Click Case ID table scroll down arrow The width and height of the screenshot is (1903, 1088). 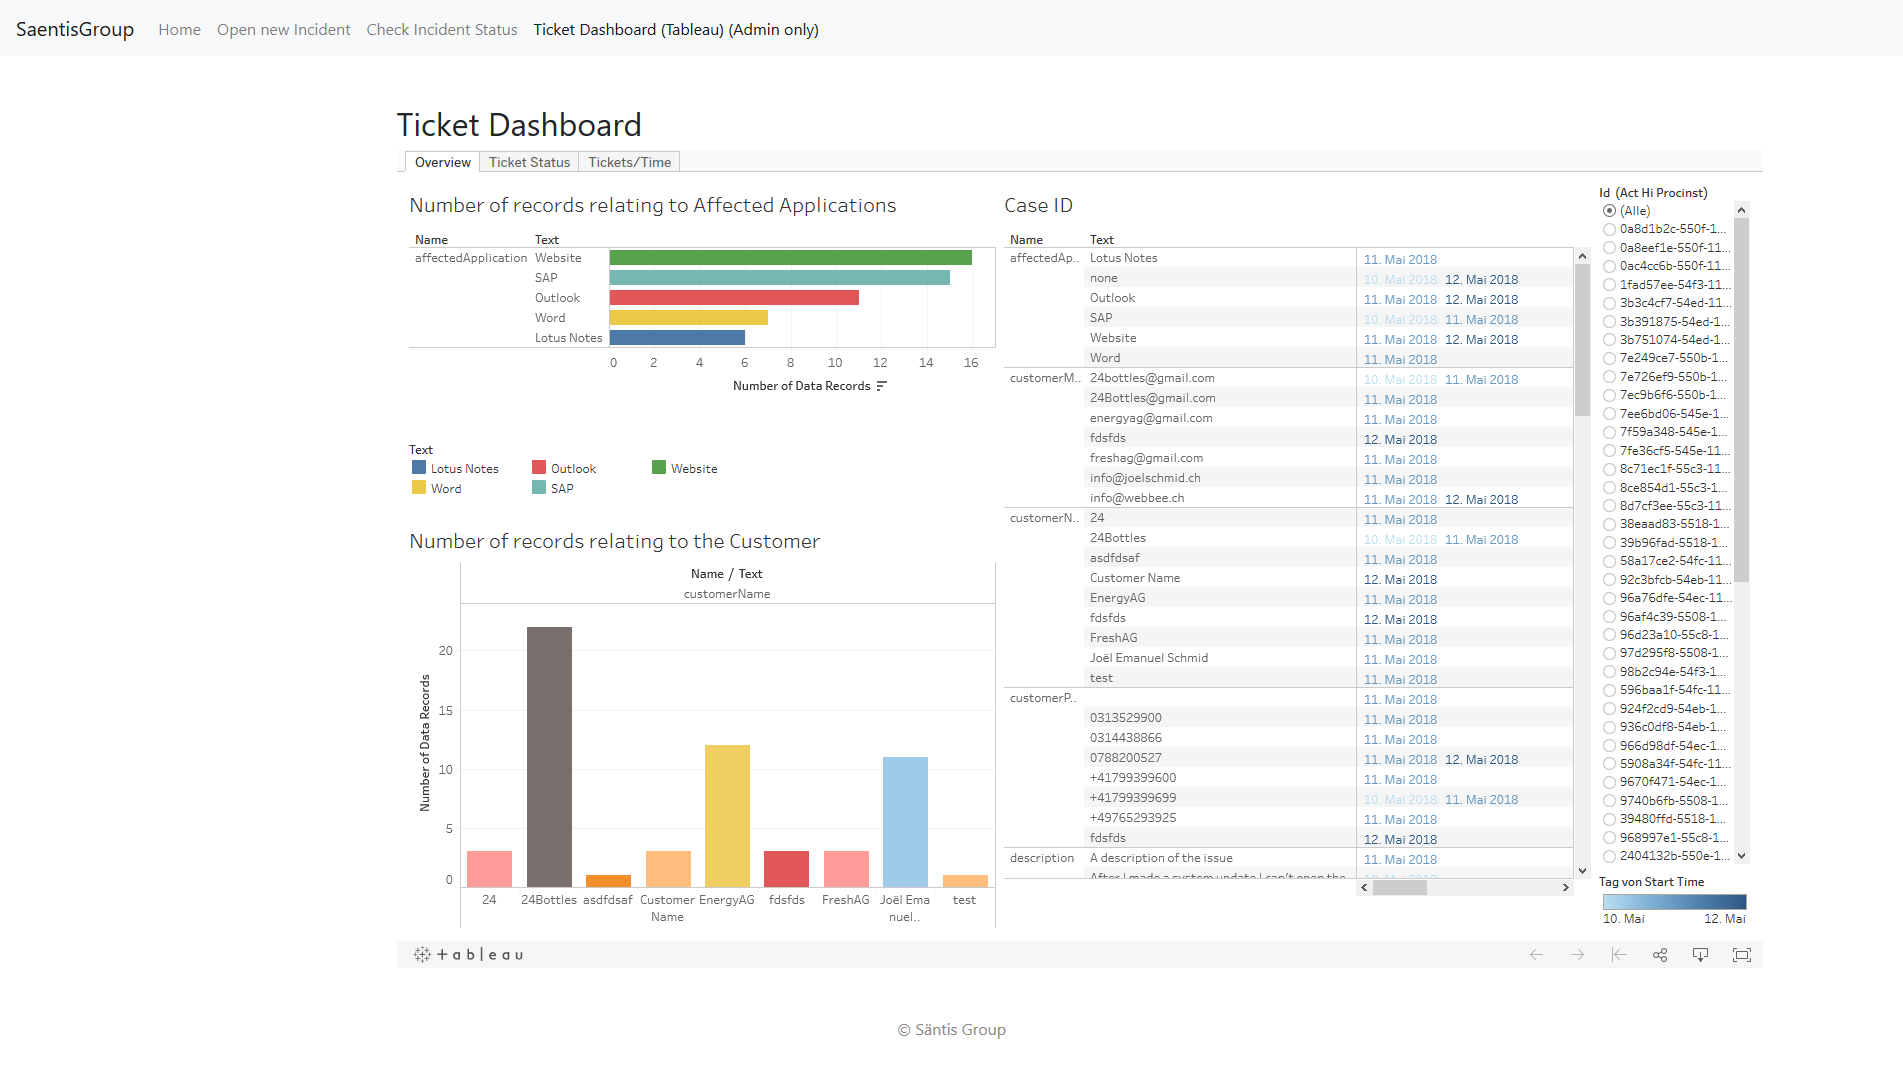[x=1582, y=871]
